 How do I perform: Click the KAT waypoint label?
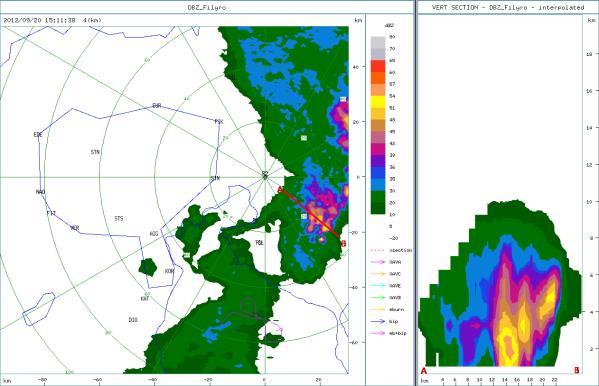pyautogui.click(x=145, y=298)
